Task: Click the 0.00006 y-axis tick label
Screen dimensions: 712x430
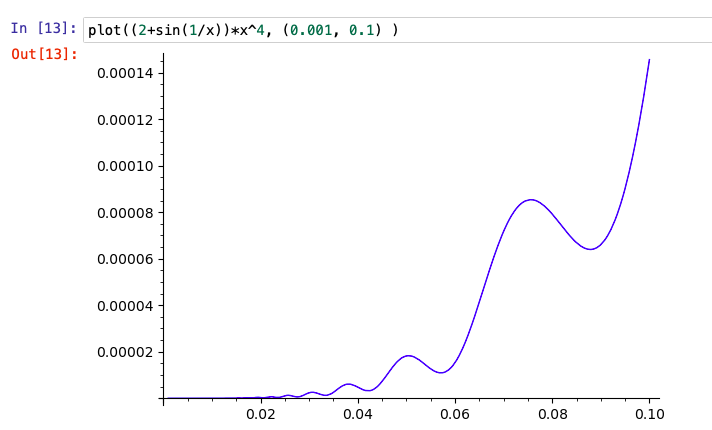Action: pos(124,259)
